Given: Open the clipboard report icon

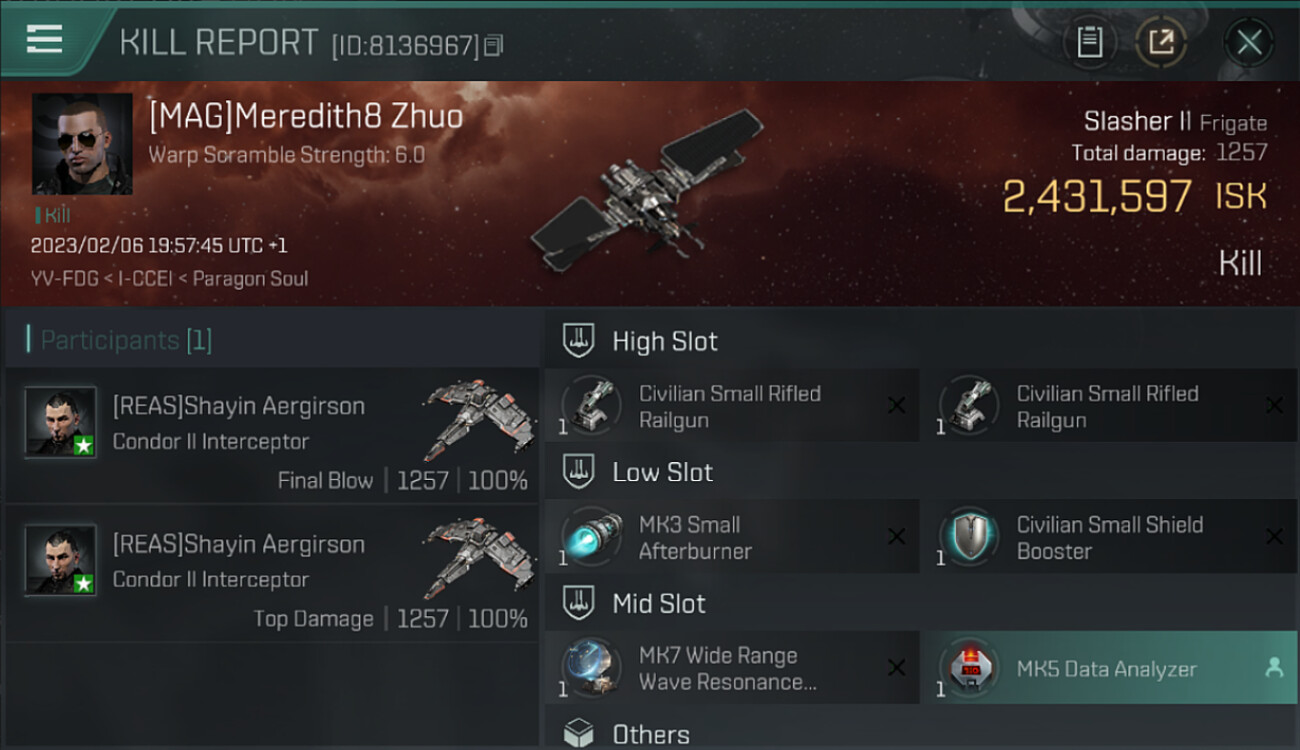Looking at the screenshot, I should [x=1090, y=42].
